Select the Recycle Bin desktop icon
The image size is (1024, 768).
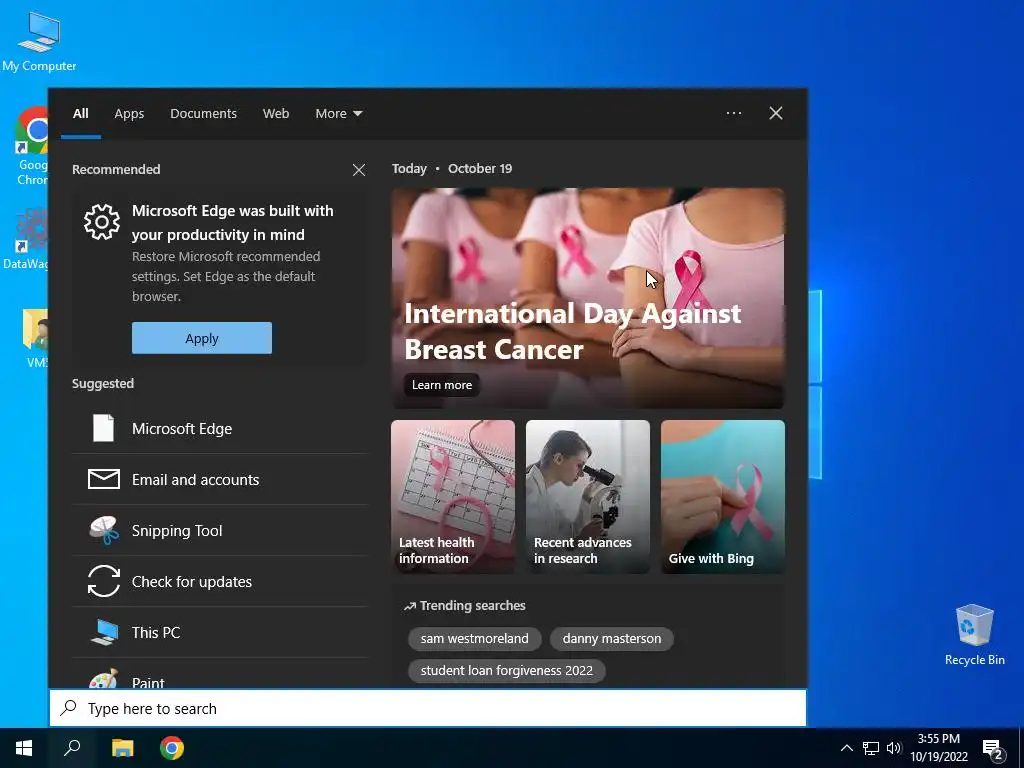click(x=974, y=635)
